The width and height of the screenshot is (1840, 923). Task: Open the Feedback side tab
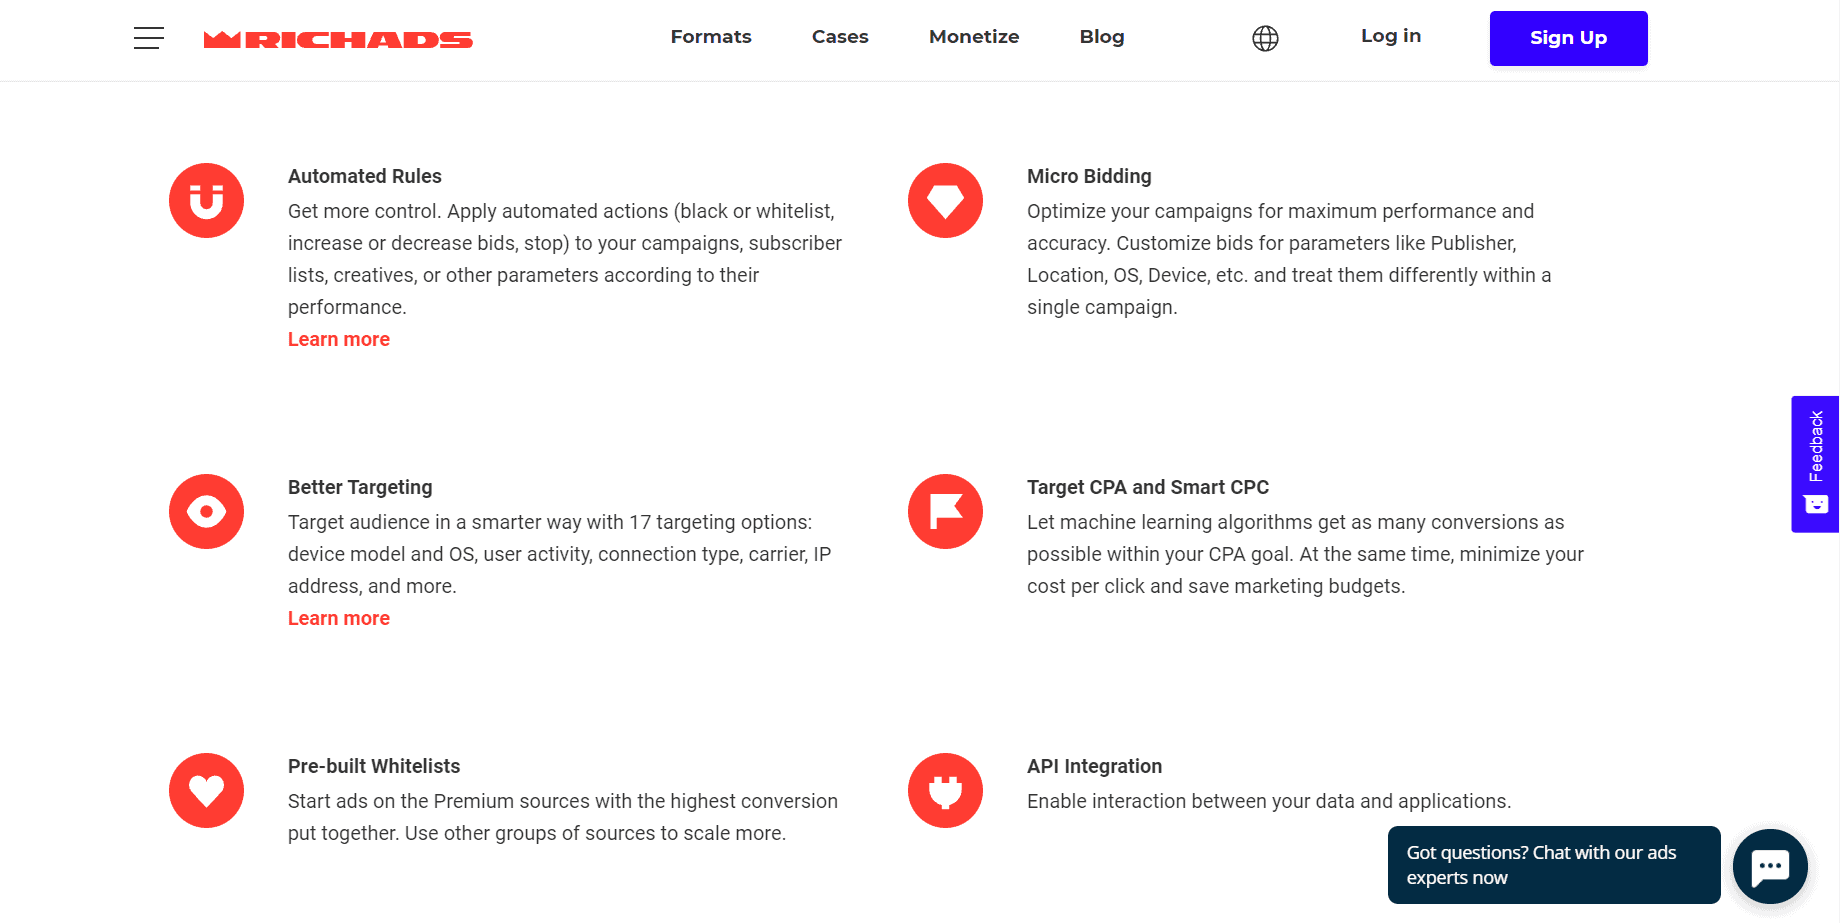(x=1815, y=464)
